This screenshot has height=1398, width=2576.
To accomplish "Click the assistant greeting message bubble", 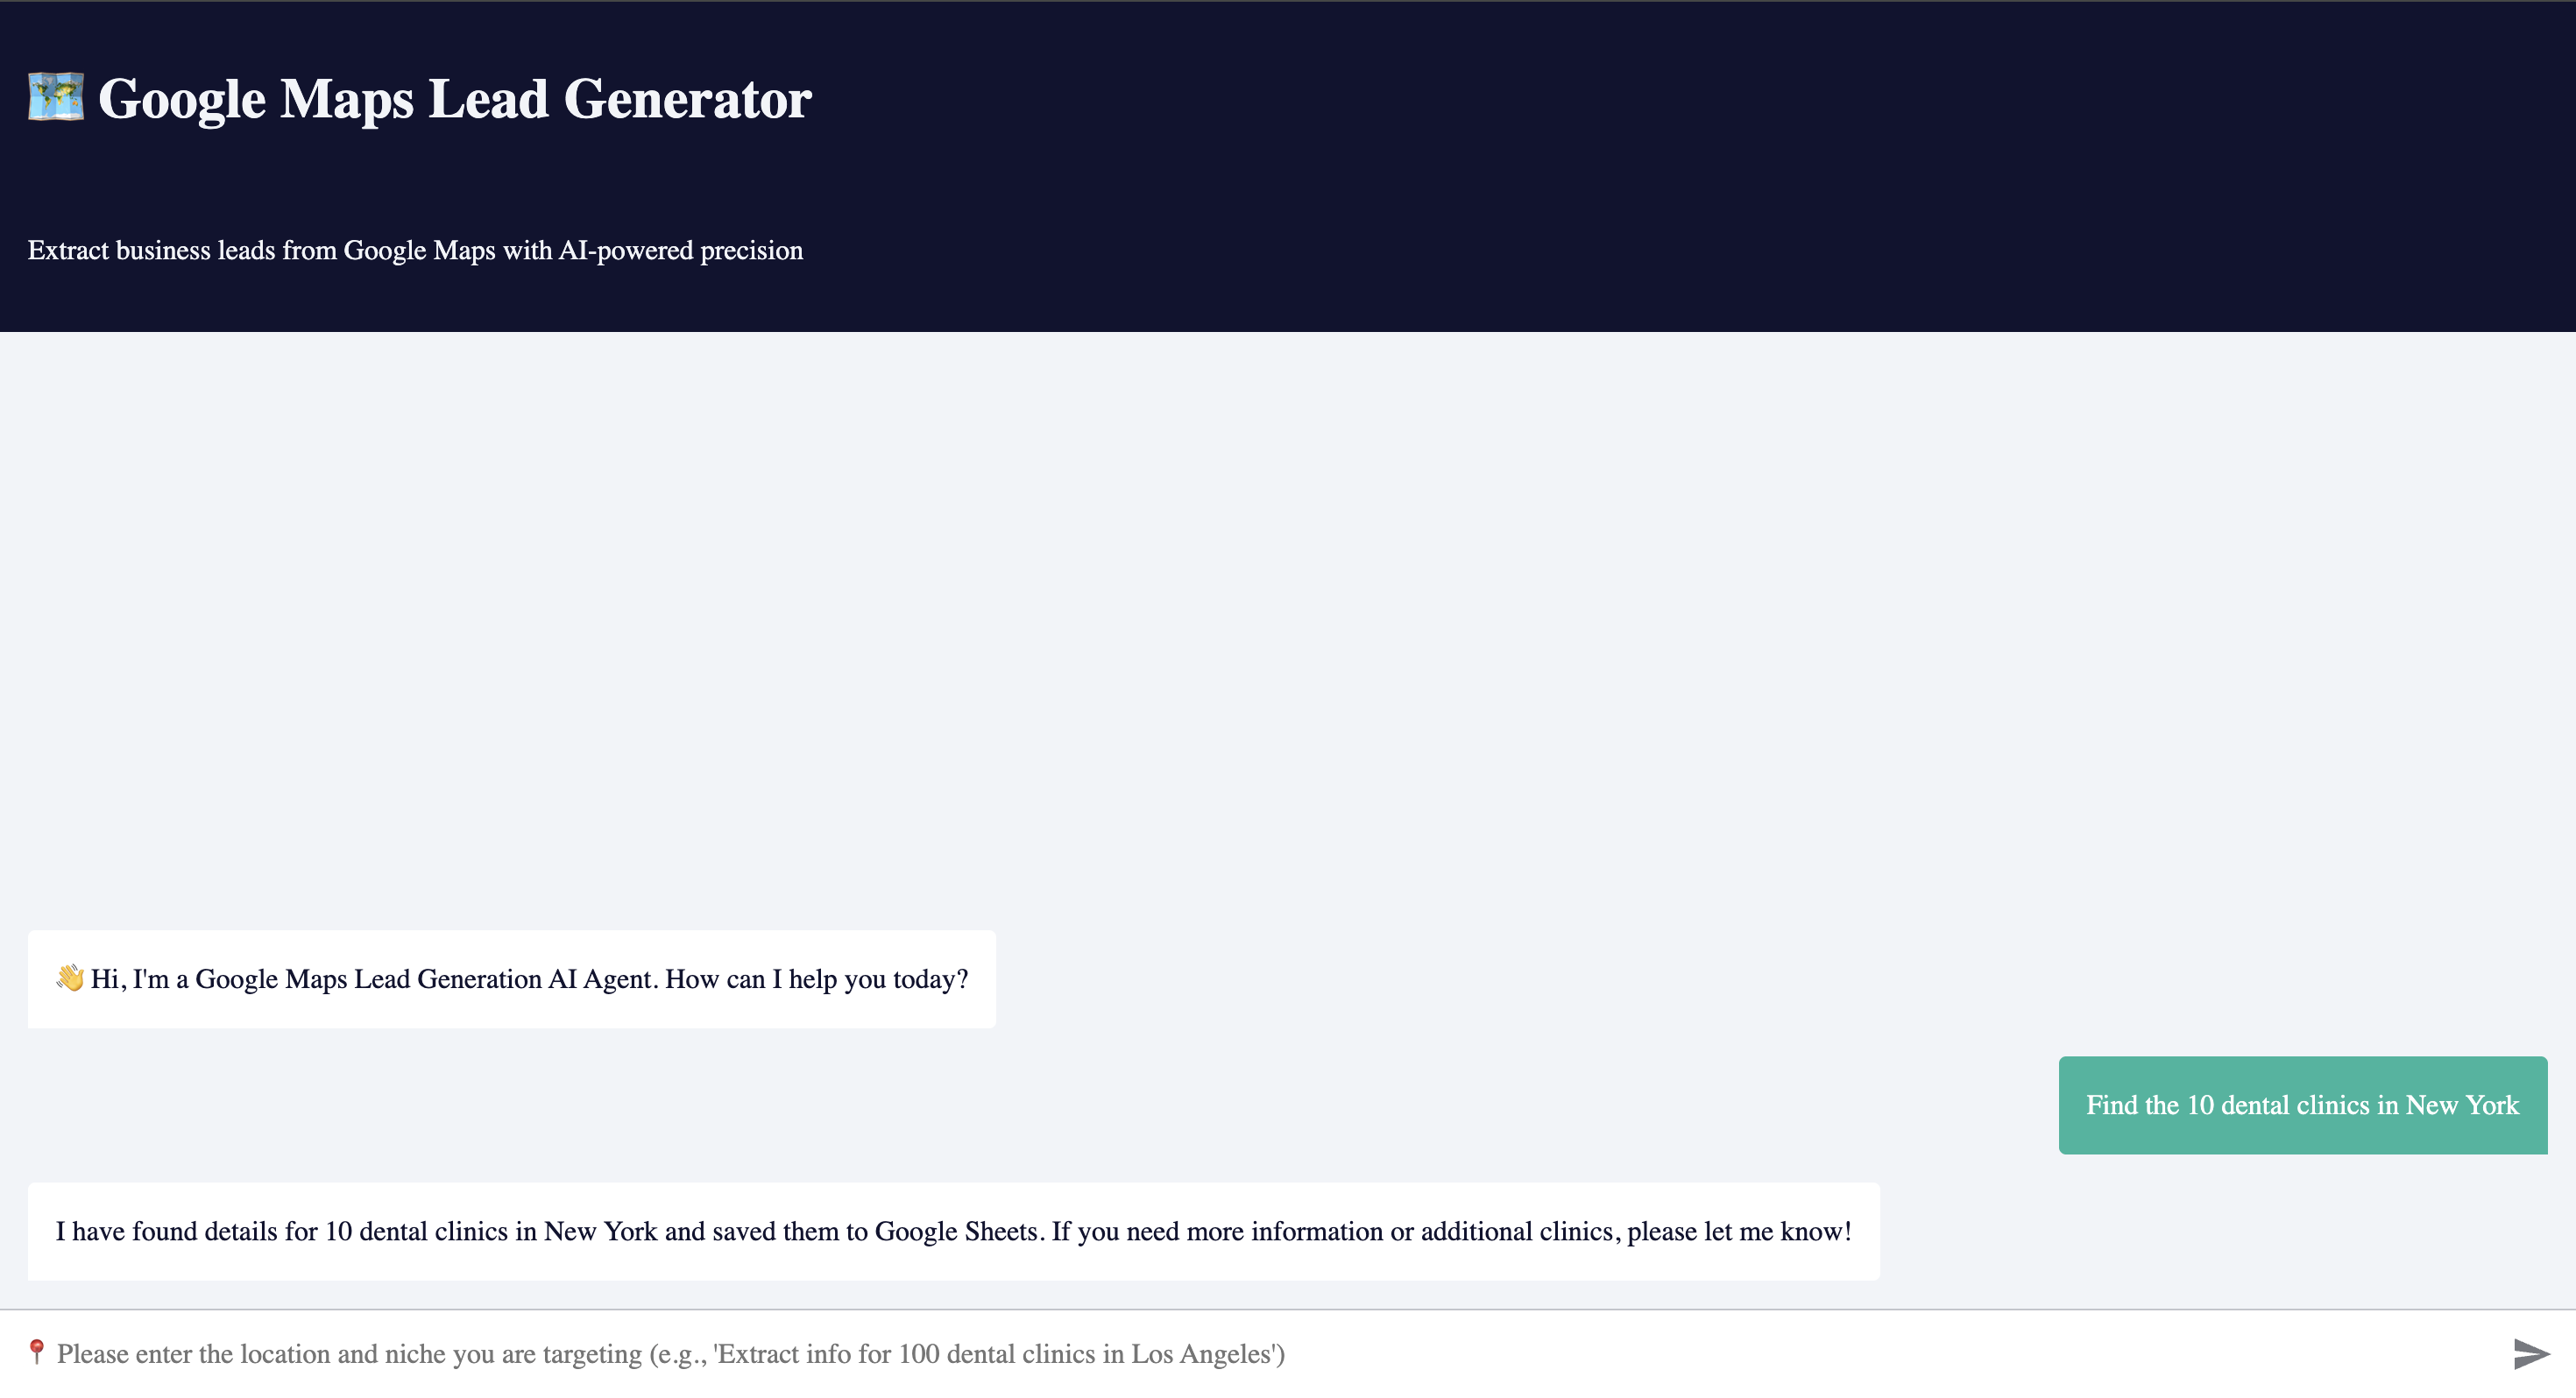I will 511,978.
